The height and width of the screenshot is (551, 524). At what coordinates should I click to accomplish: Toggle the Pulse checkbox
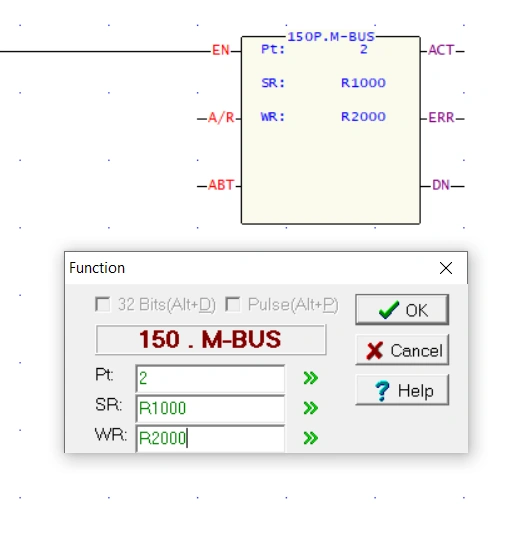tap(233, 304)
